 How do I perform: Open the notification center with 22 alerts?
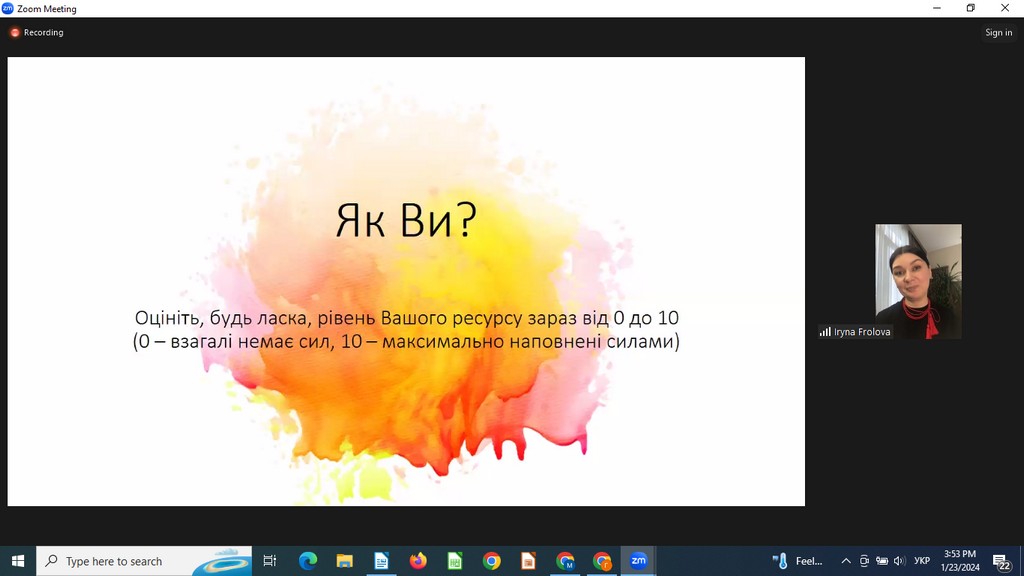pyautogui.click(x=1001, y=561)
